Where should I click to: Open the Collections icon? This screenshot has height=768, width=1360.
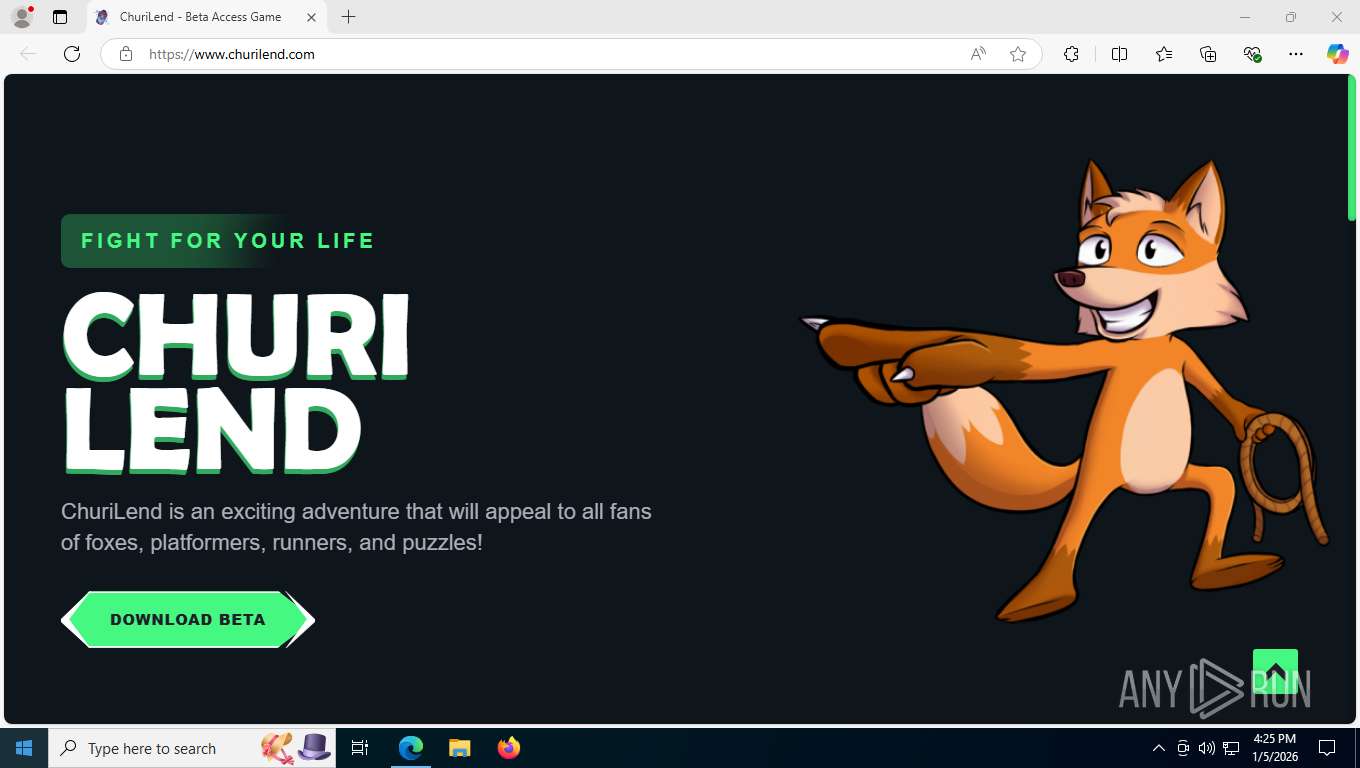click(x=1208, y=54)
